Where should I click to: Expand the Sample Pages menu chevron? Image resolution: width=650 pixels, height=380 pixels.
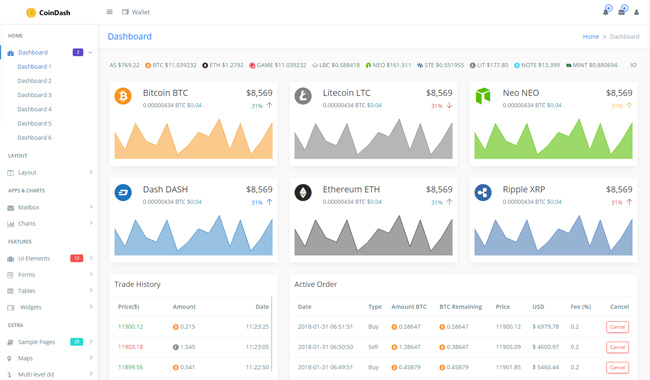pyautogui.click(x=91, y=341)
